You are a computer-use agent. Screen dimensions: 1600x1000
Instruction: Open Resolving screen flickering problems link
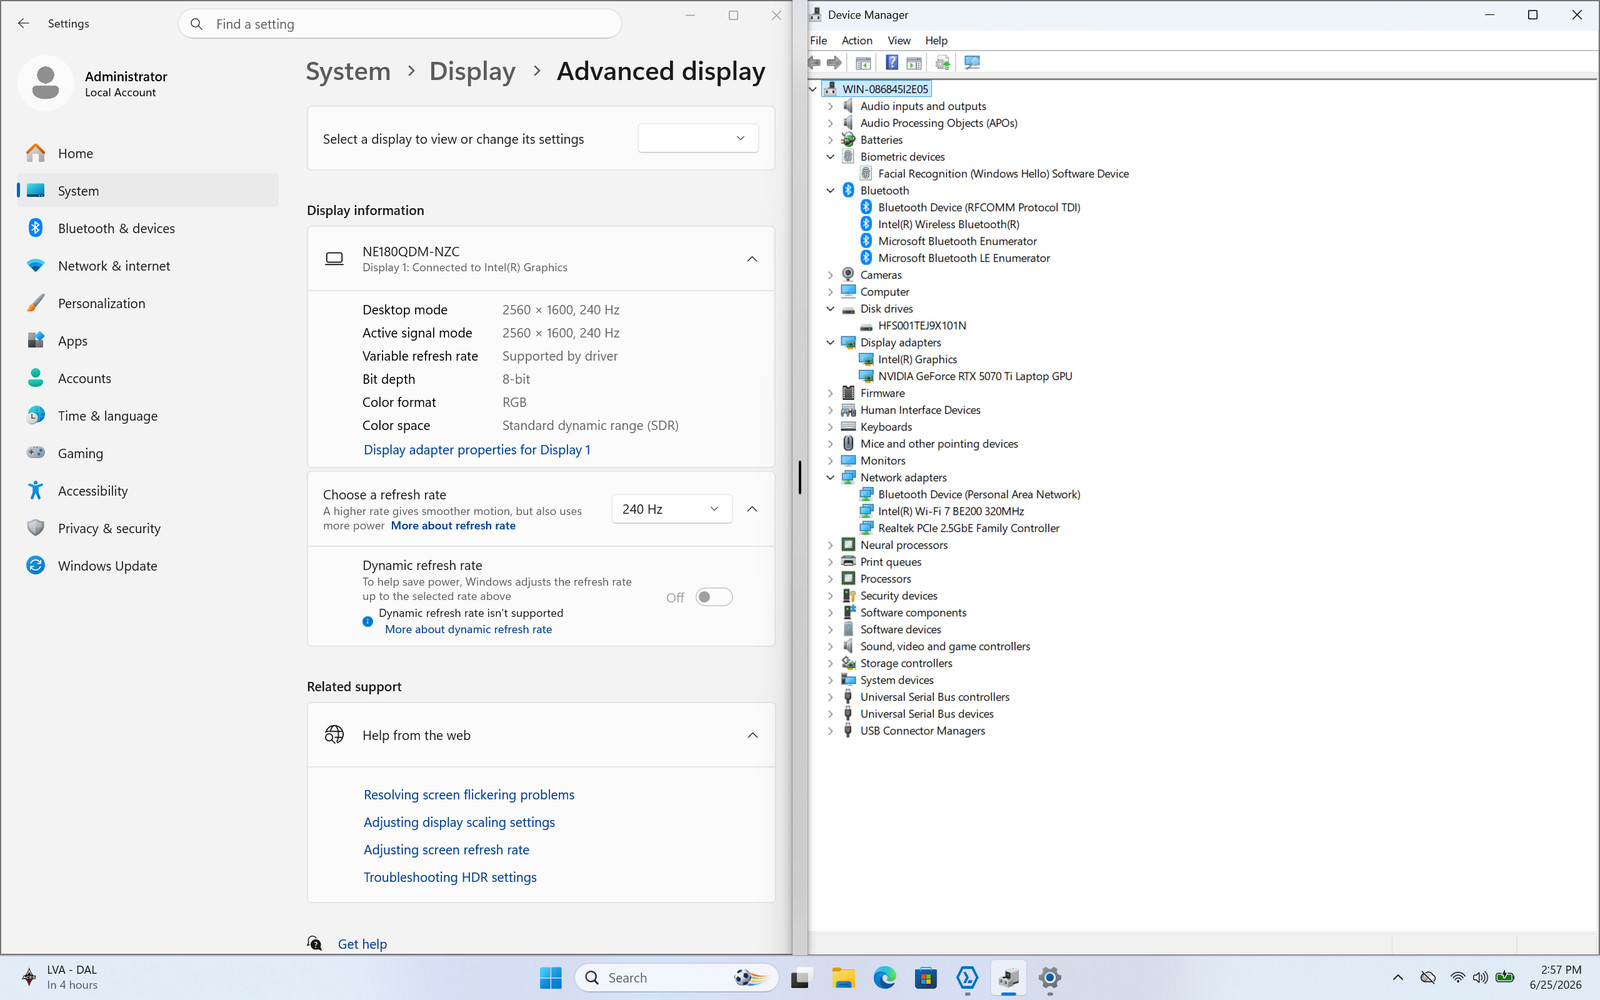click(x=469, y=795)
